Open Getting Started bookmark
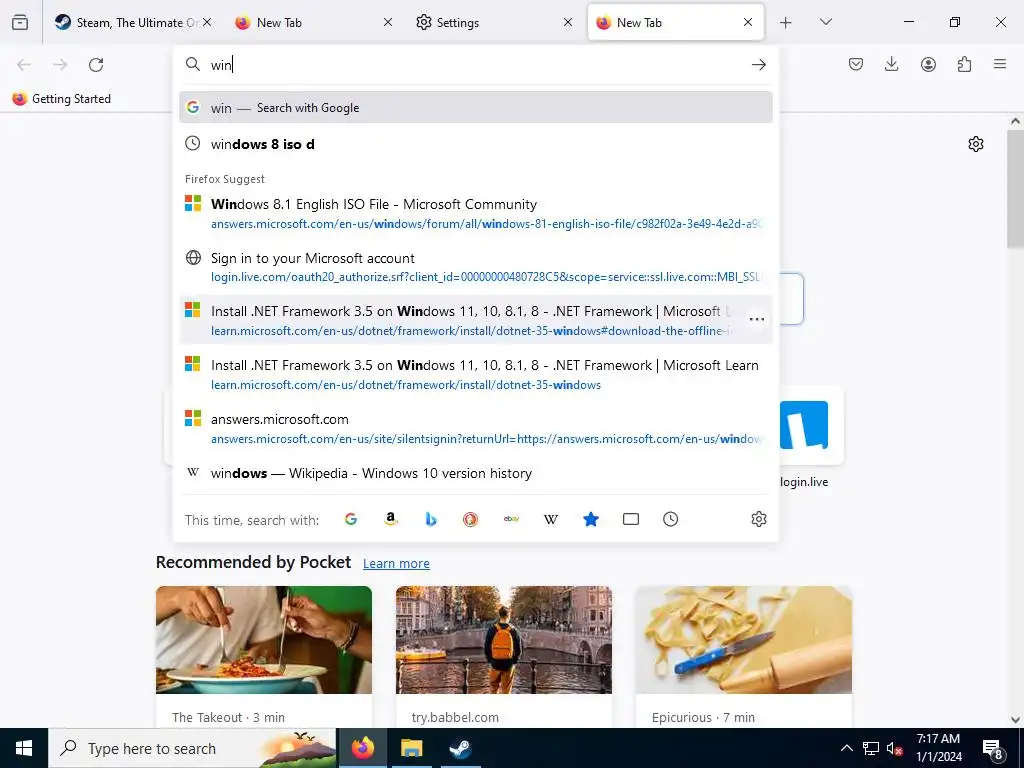Image resolution: width=1024 pixels, height=768 pixels. (62, 99)
